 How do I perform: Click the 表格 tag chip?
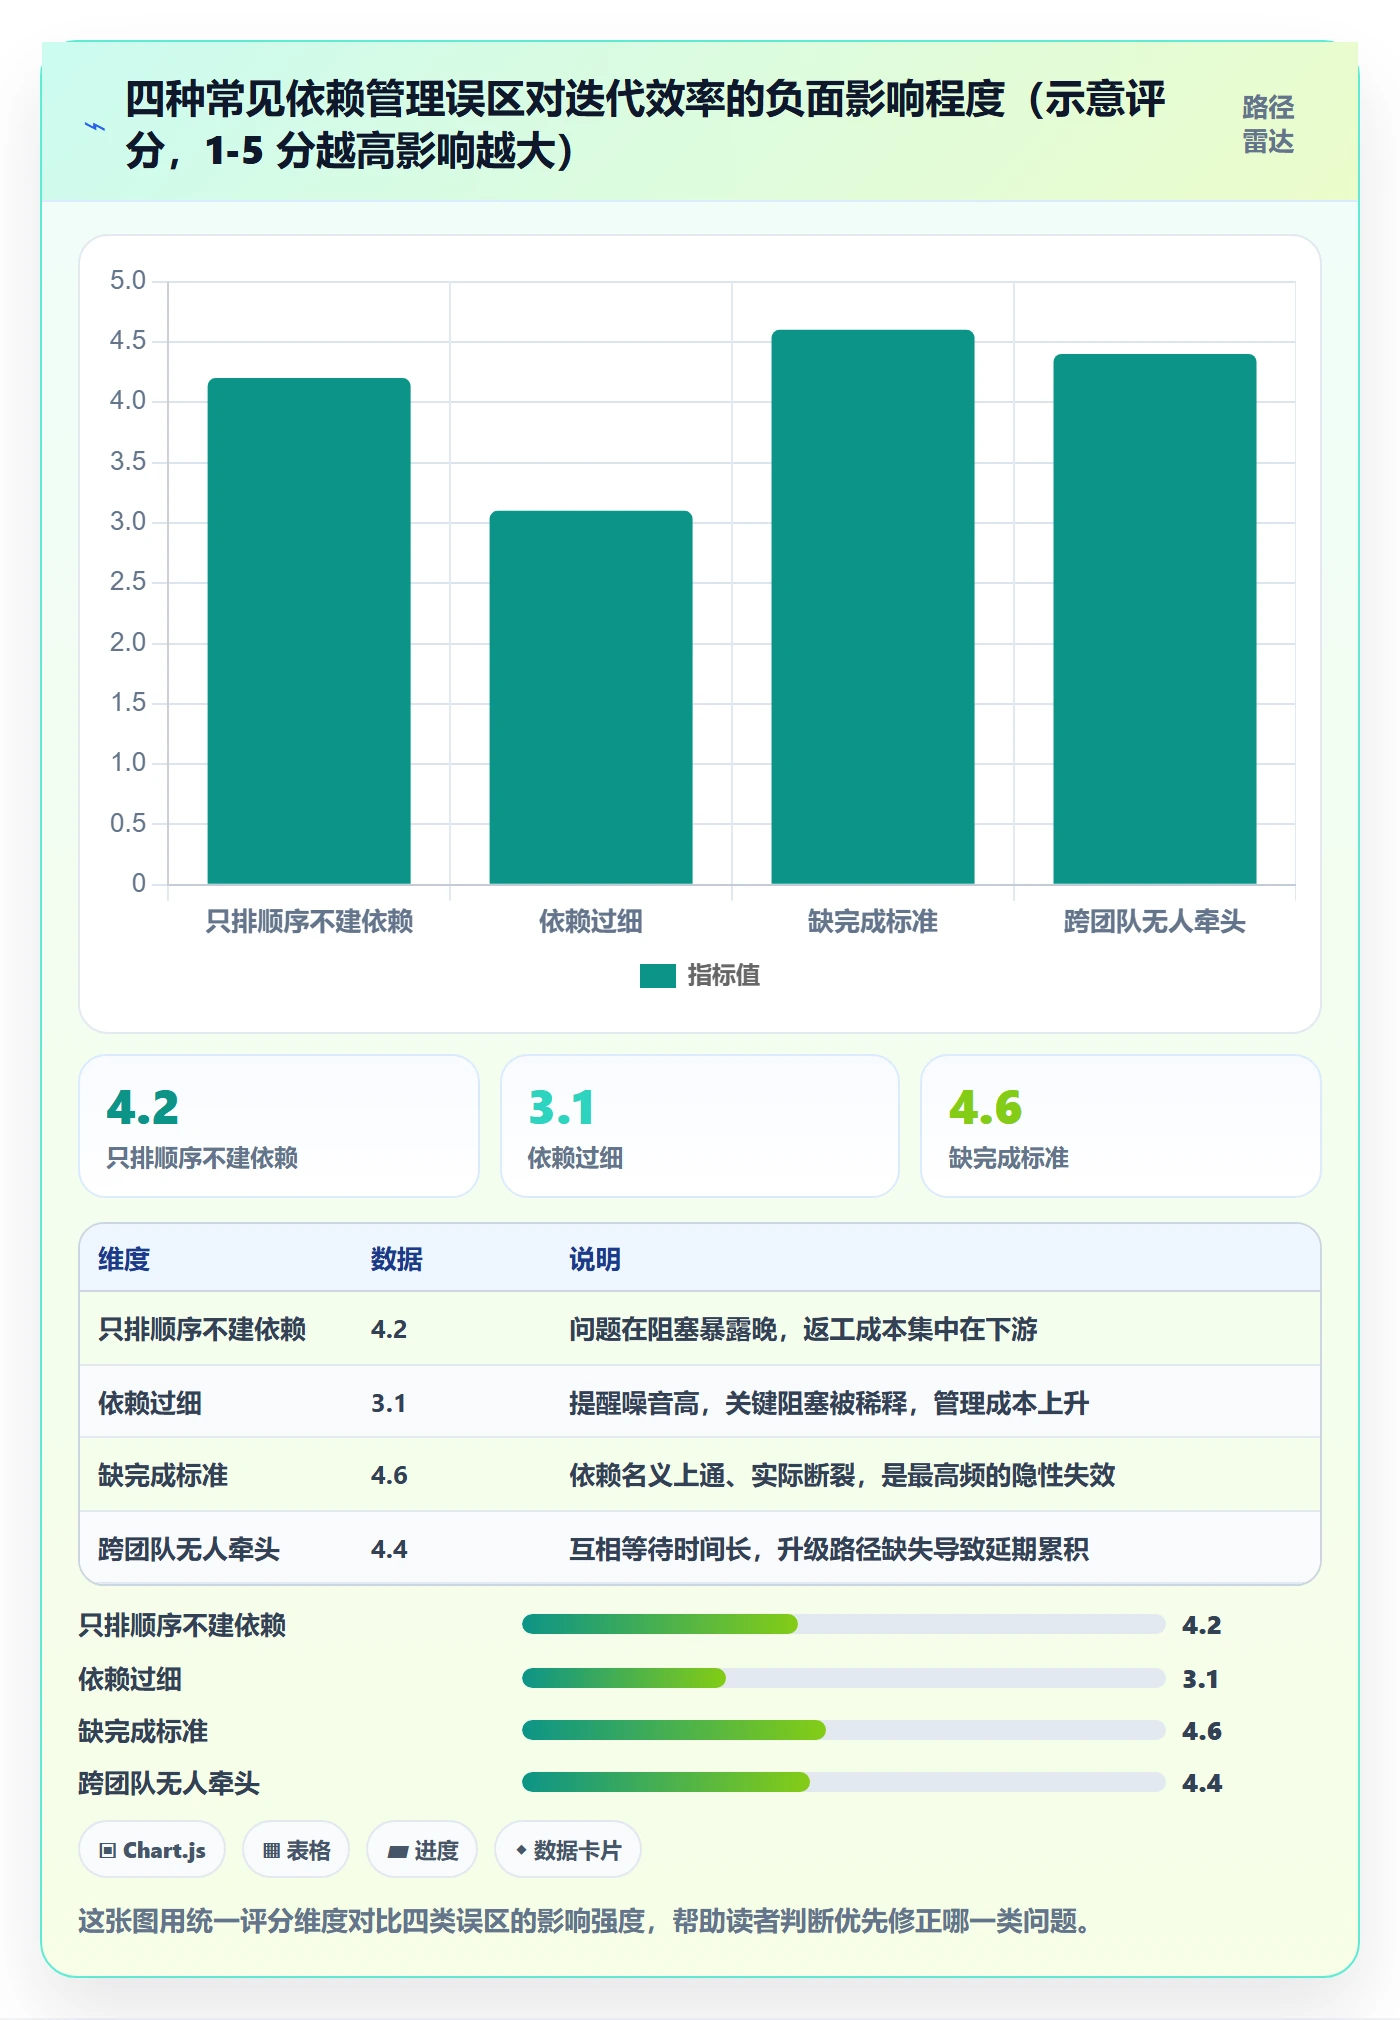(296, 1850)
